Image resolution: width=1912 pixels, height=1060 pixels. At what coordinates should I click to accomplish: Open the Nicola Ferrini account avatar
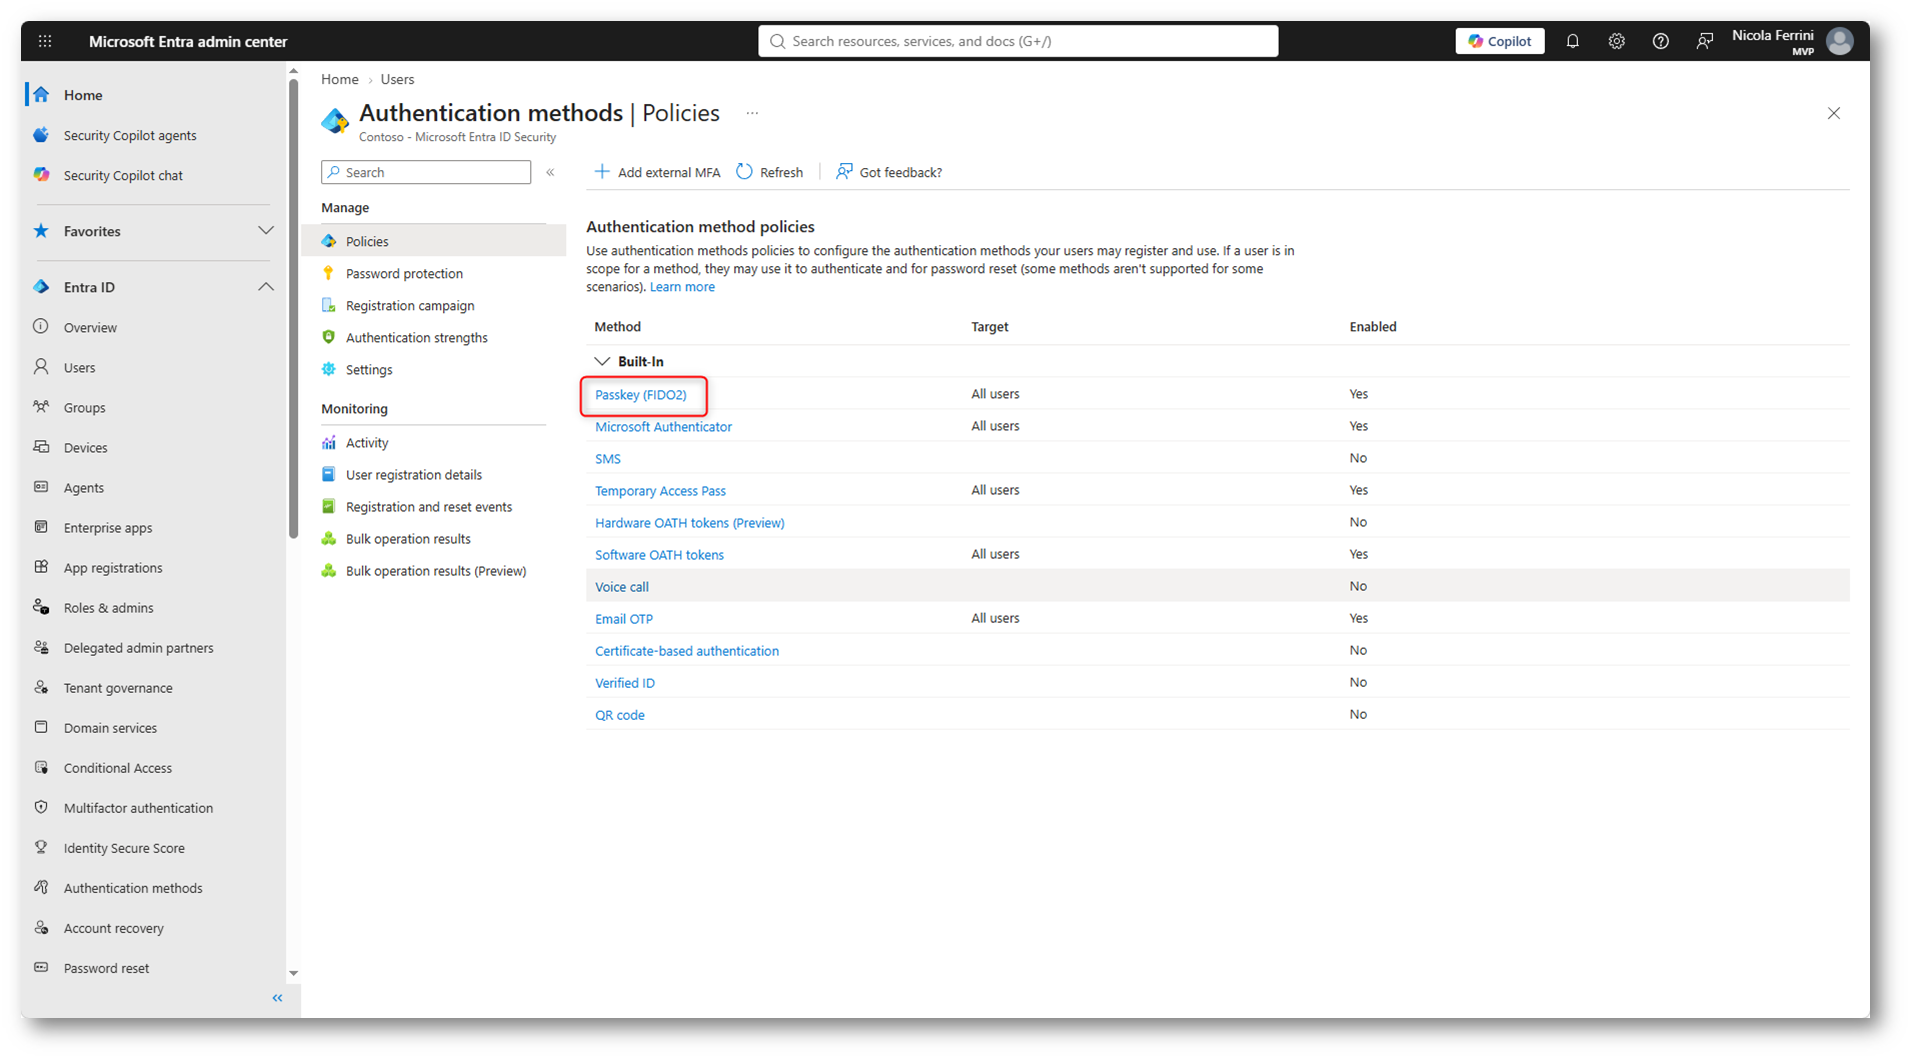[x=1839, y=41]
